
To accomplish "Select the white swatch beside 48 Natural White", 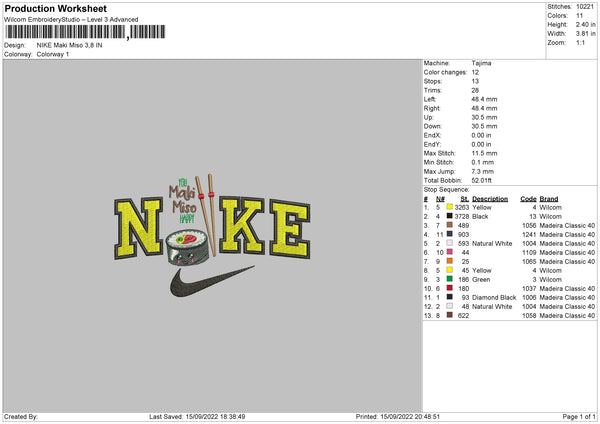I will 450,307.
